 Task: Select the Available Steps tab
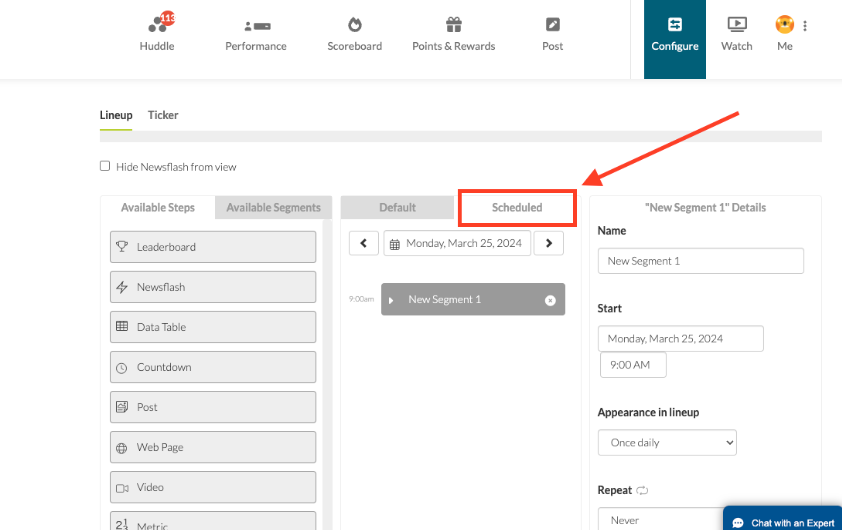pyautogui.click(x=158, y=207)
